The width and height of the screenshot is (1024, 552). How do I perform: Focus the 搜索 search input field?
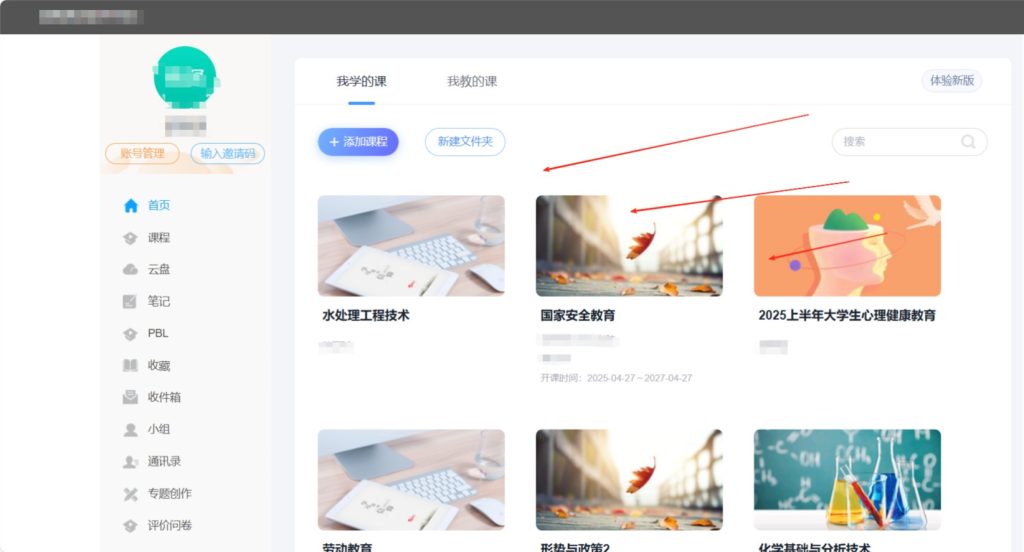click(895, 142)
